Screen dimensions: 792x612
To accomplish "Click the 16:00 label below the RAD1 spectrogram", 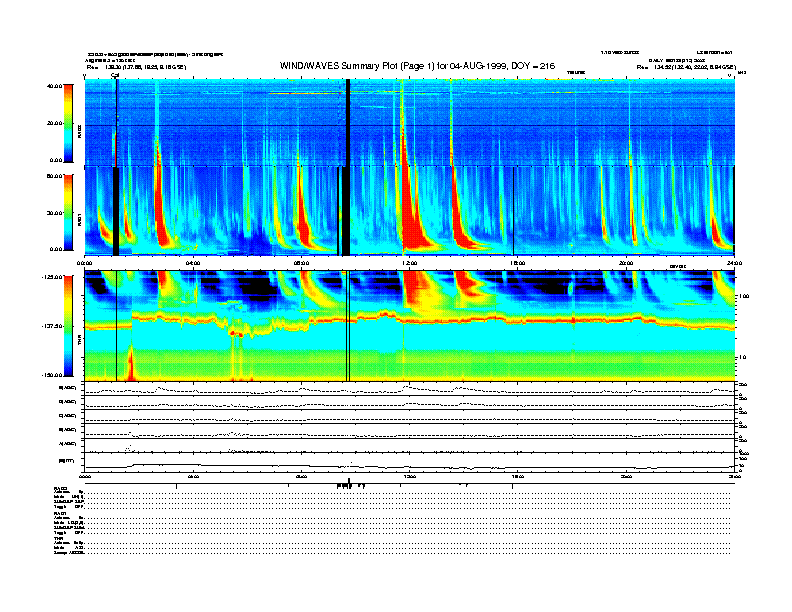I will (x=518, y=263).
